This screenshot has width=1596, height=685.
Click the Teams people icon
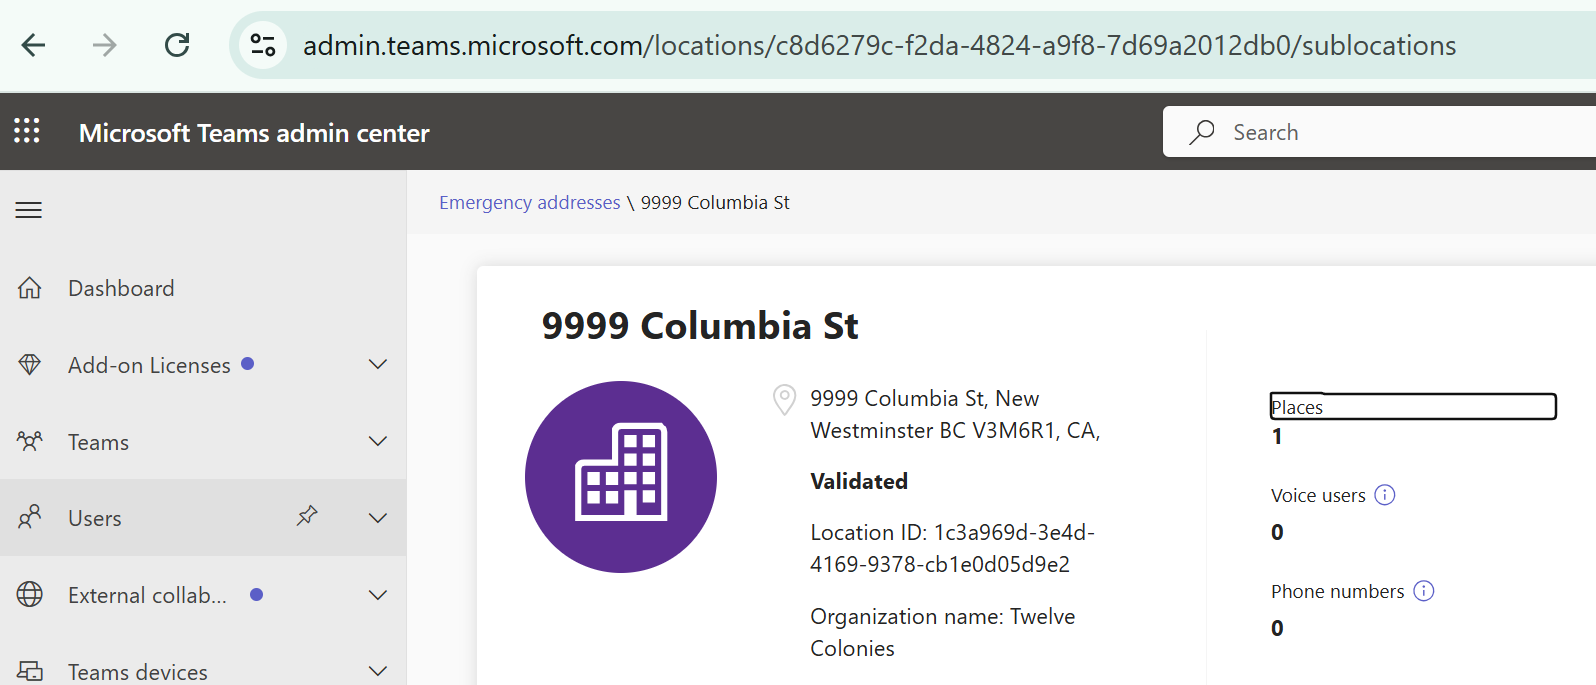click(x=30, y=441)
